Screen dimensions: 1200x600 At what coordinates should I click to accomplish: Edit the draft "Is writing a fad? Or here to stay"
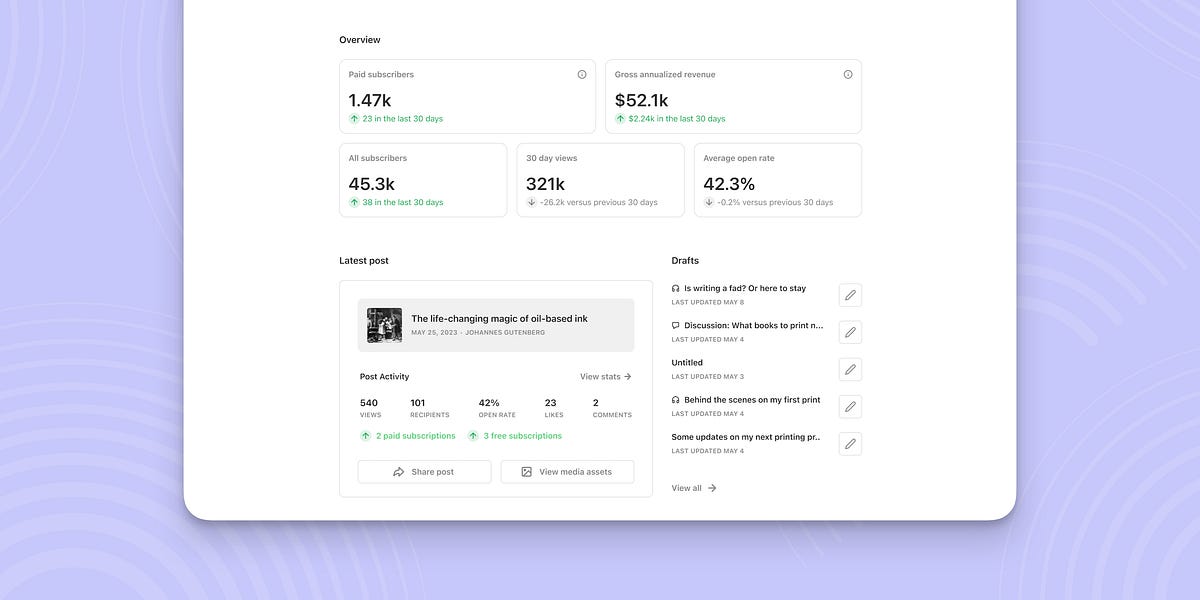(x=849, y=294)
